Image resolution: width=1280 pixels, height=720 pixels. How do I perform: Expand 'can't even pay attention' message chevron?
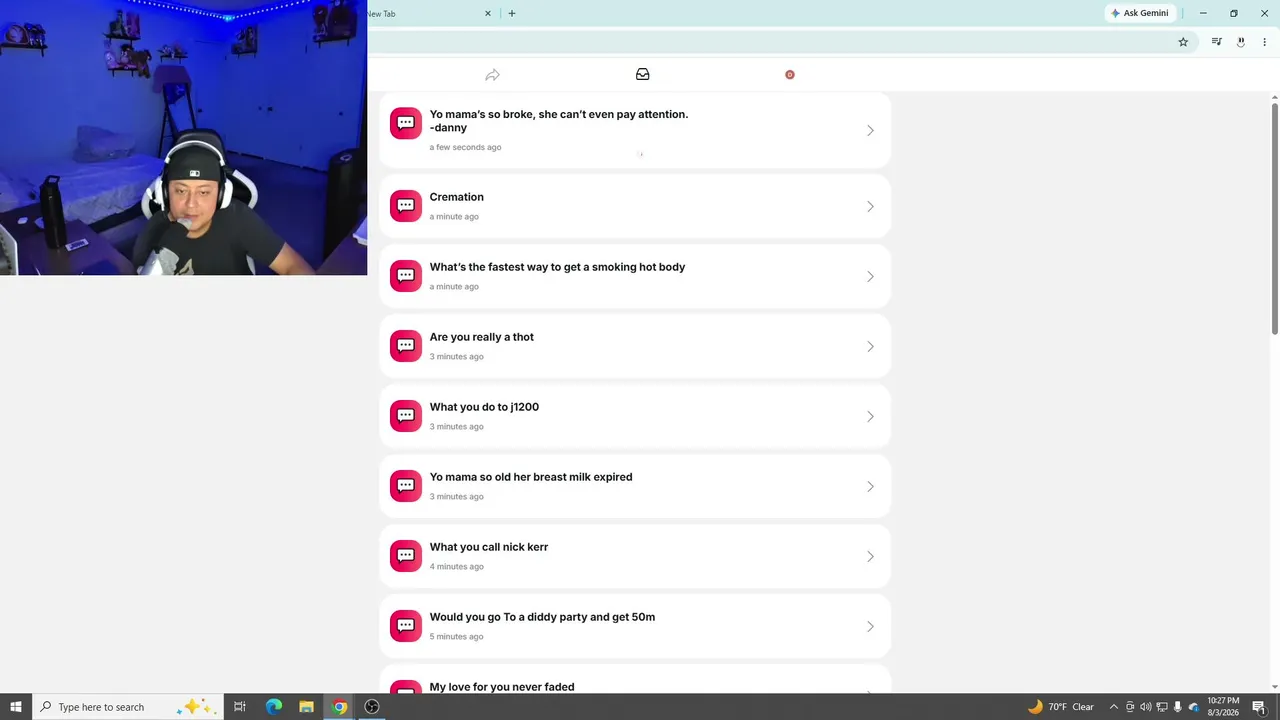(870, 130)
